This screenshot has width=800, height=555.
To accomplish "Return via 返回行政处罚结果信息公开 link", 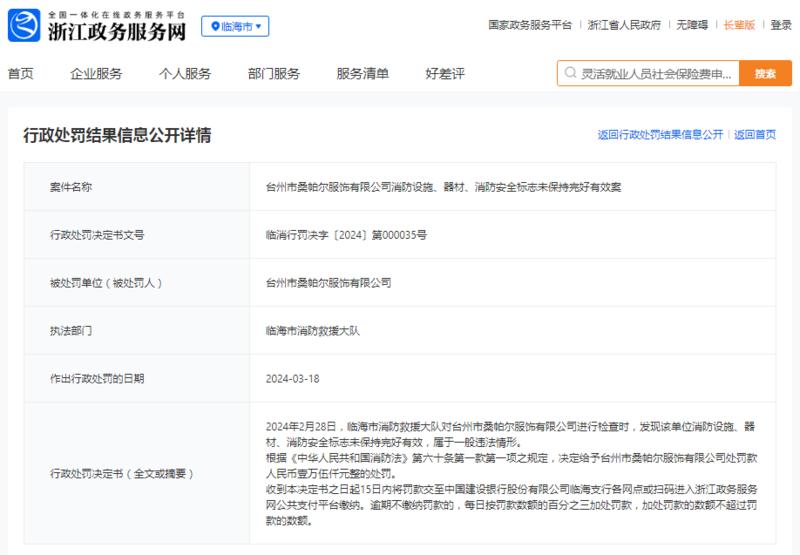I will 660,135.
